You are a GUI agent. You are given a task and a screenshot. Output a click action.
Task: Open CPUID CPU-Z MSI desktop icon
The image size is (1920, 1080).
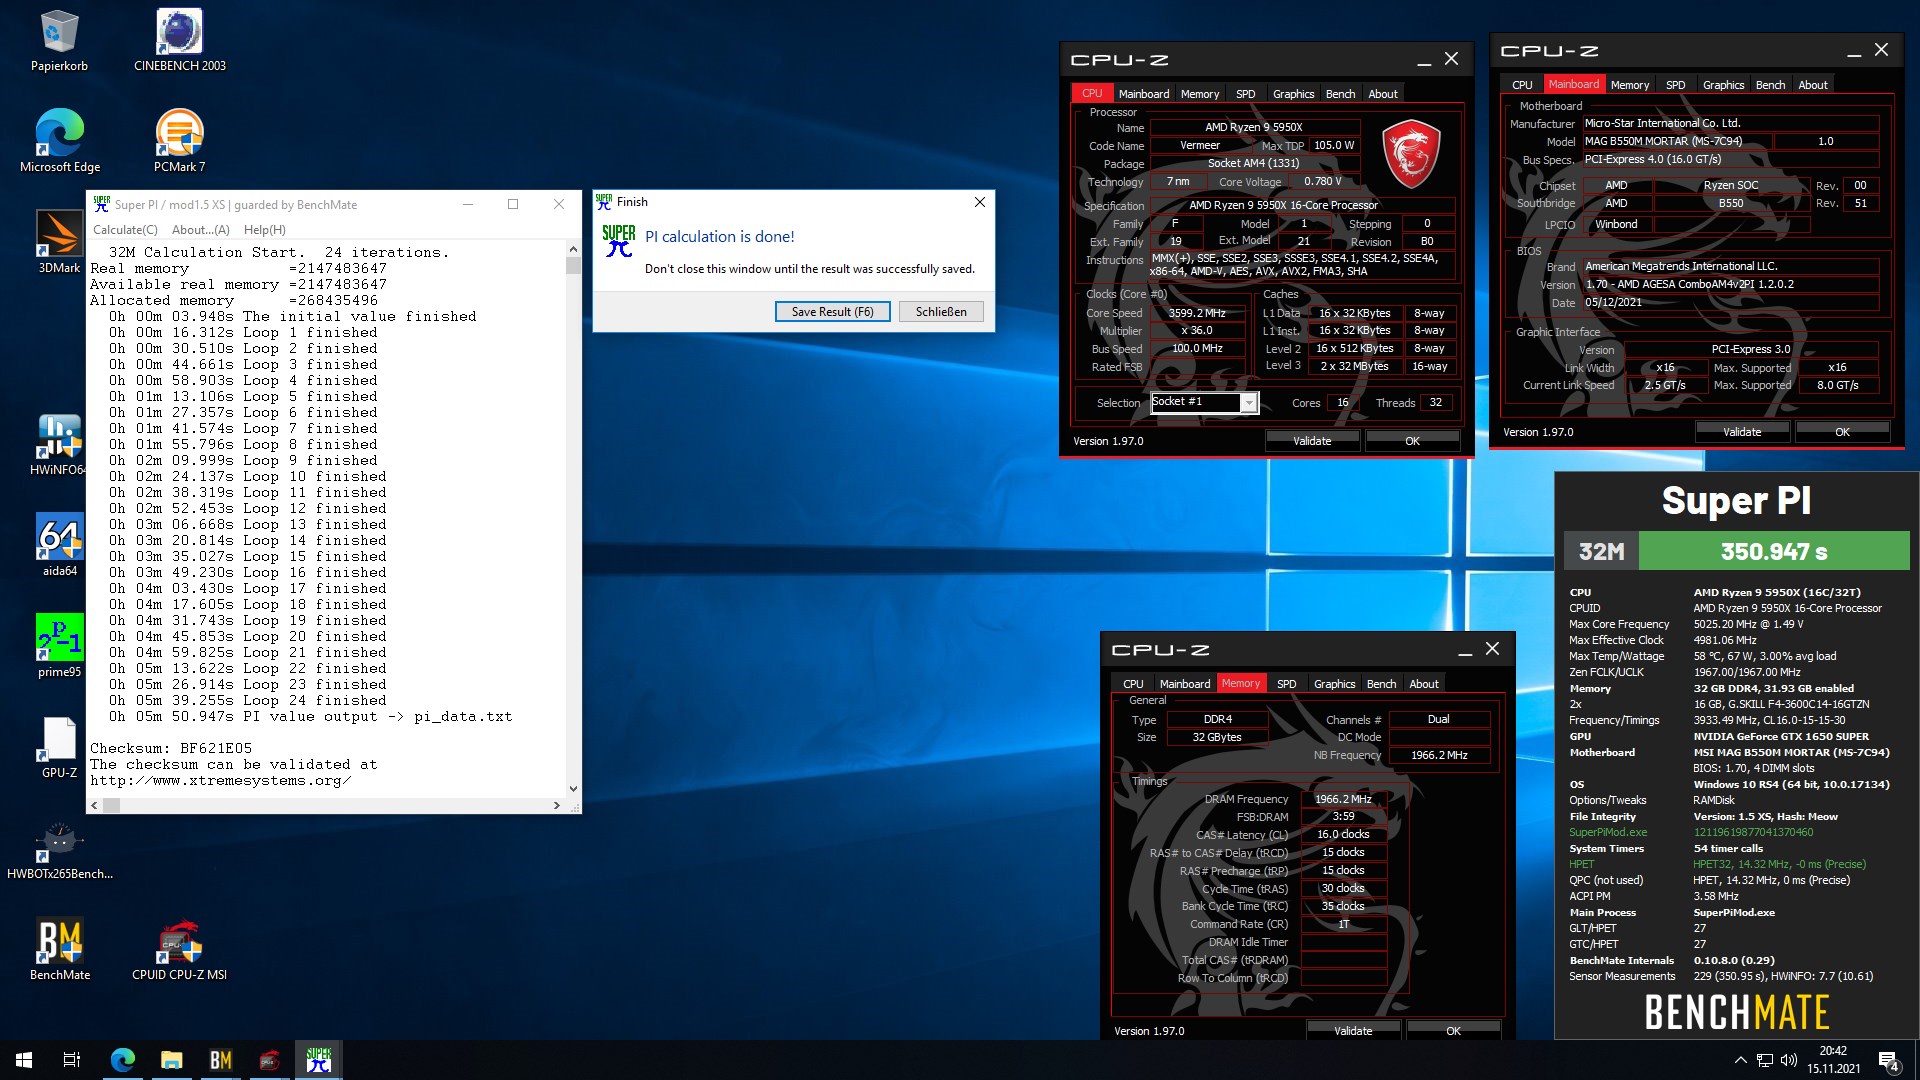[180, 949]
